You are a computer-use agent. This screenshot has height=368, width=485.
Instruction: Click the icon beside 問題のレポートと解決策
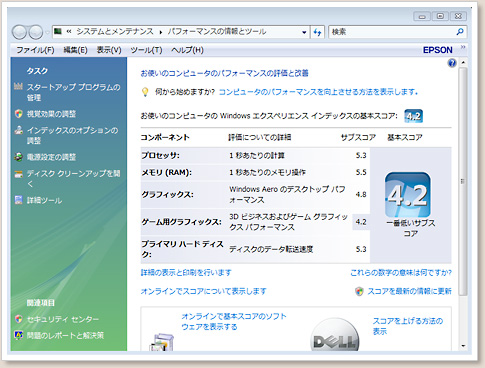click(x=19, y=335)
